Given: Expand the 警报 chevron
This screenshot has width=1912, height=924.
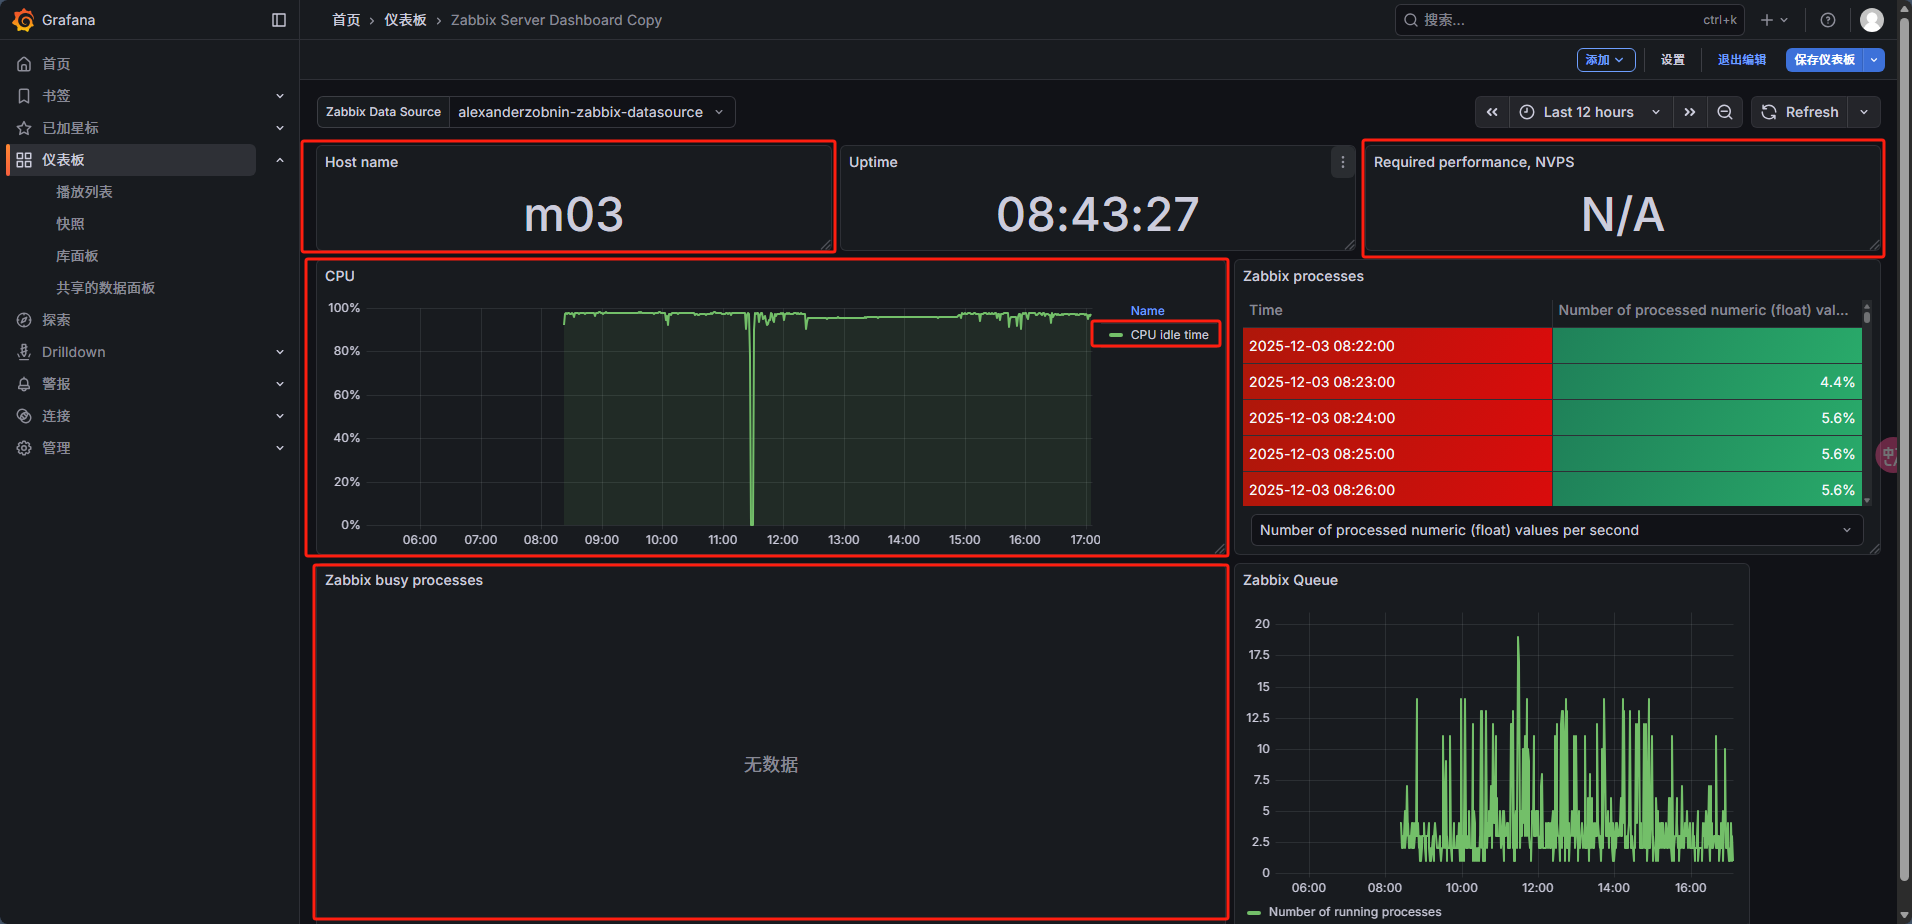Looking at the screenshot, I should pos(280,384).
